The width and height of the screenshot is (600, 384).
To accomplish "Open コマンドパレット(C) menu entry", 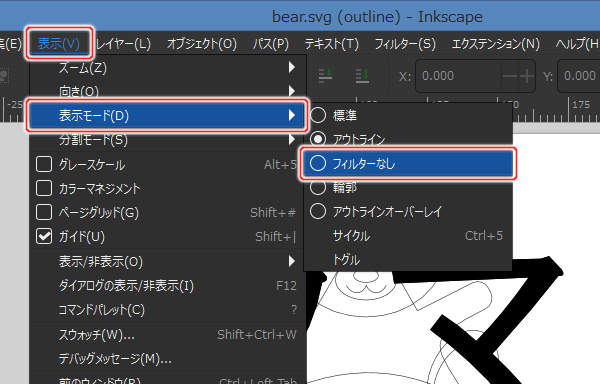I will tap(168, 310).
